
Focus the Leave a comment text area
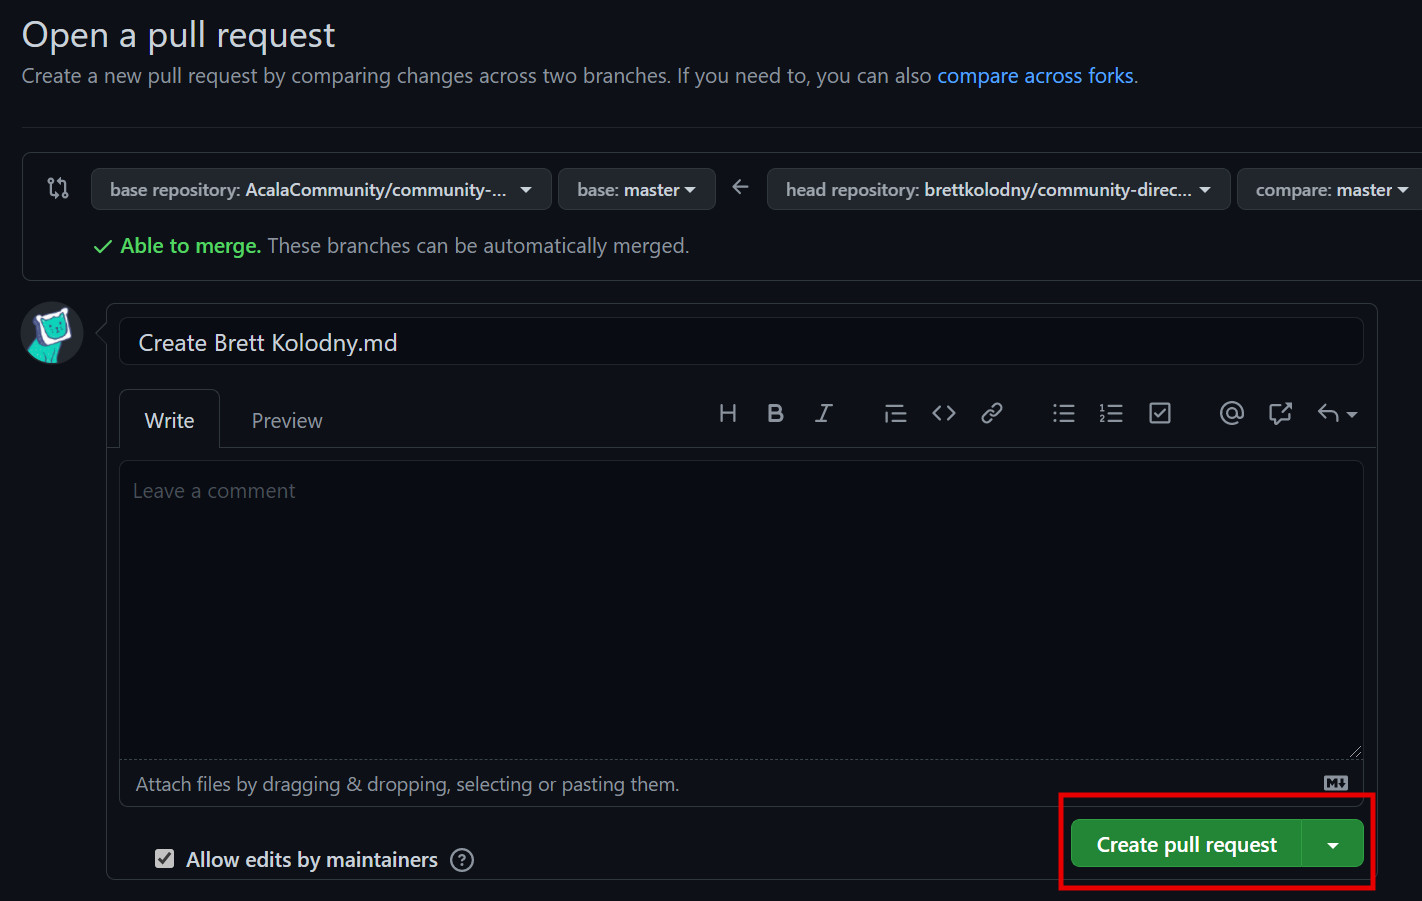[741, 610]
